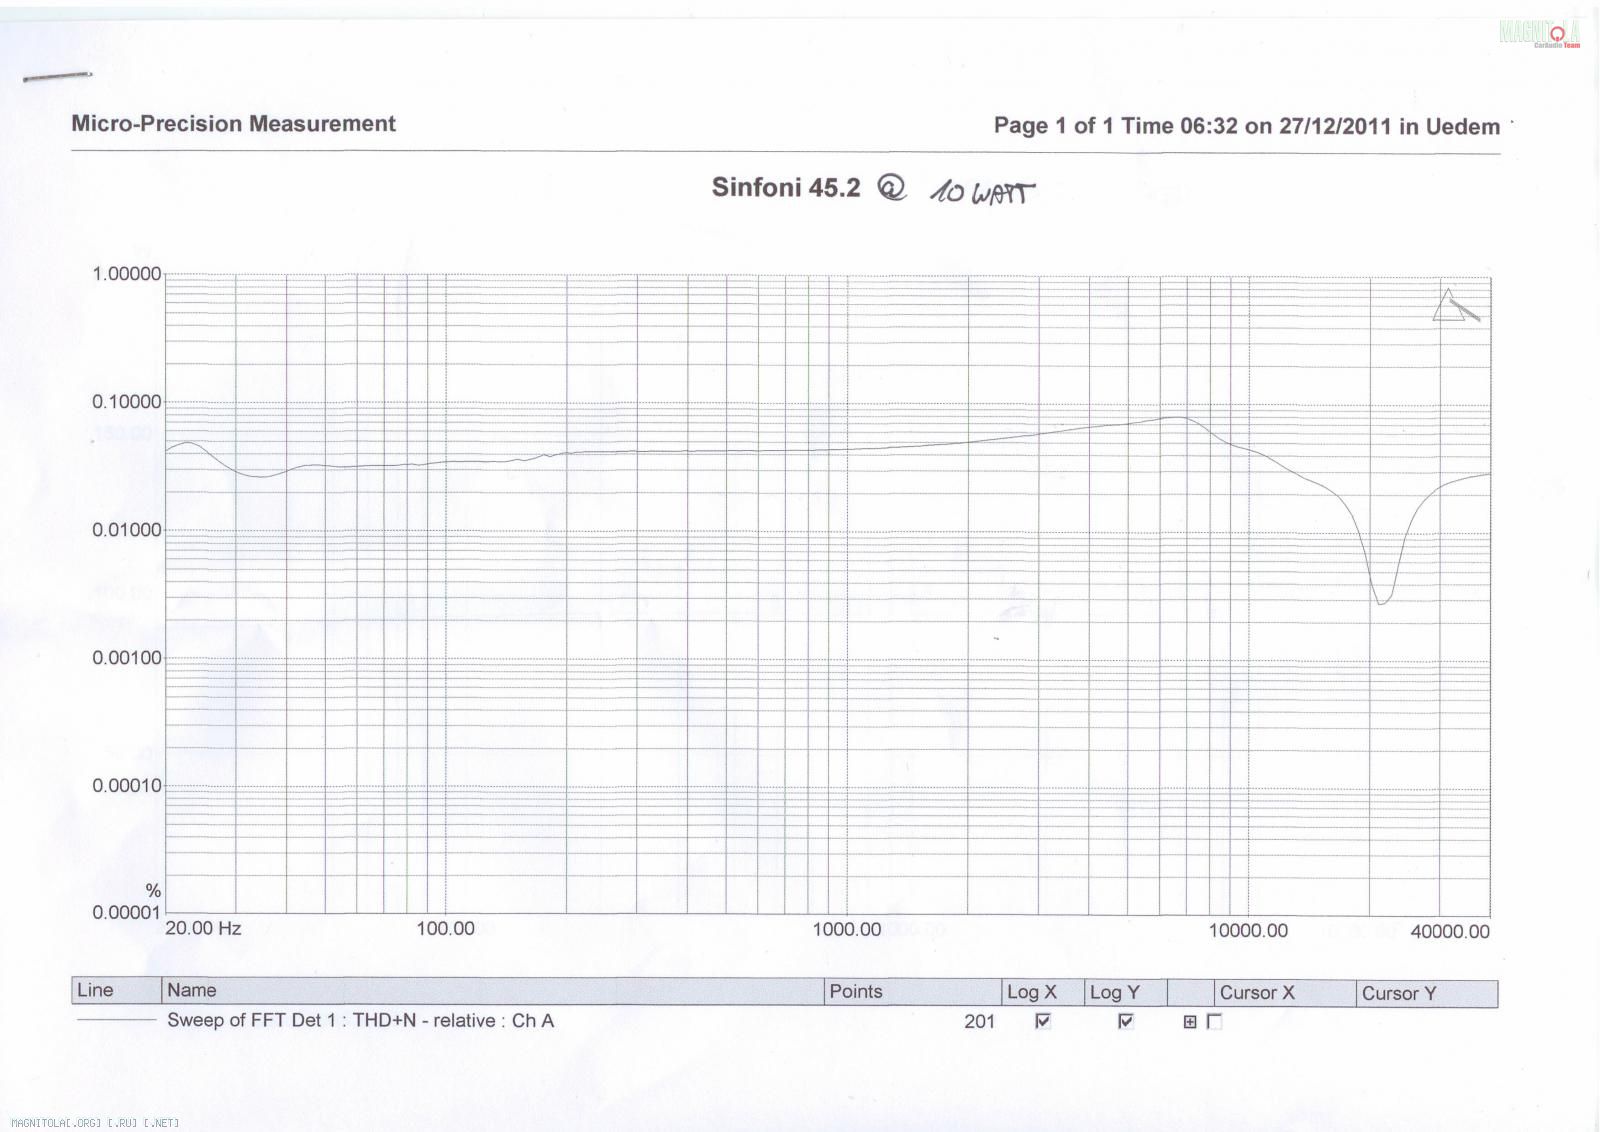This screenshot has width=1600, height=1132.
Task: Click the Cursor X column header
Action: pos(1256,993)
